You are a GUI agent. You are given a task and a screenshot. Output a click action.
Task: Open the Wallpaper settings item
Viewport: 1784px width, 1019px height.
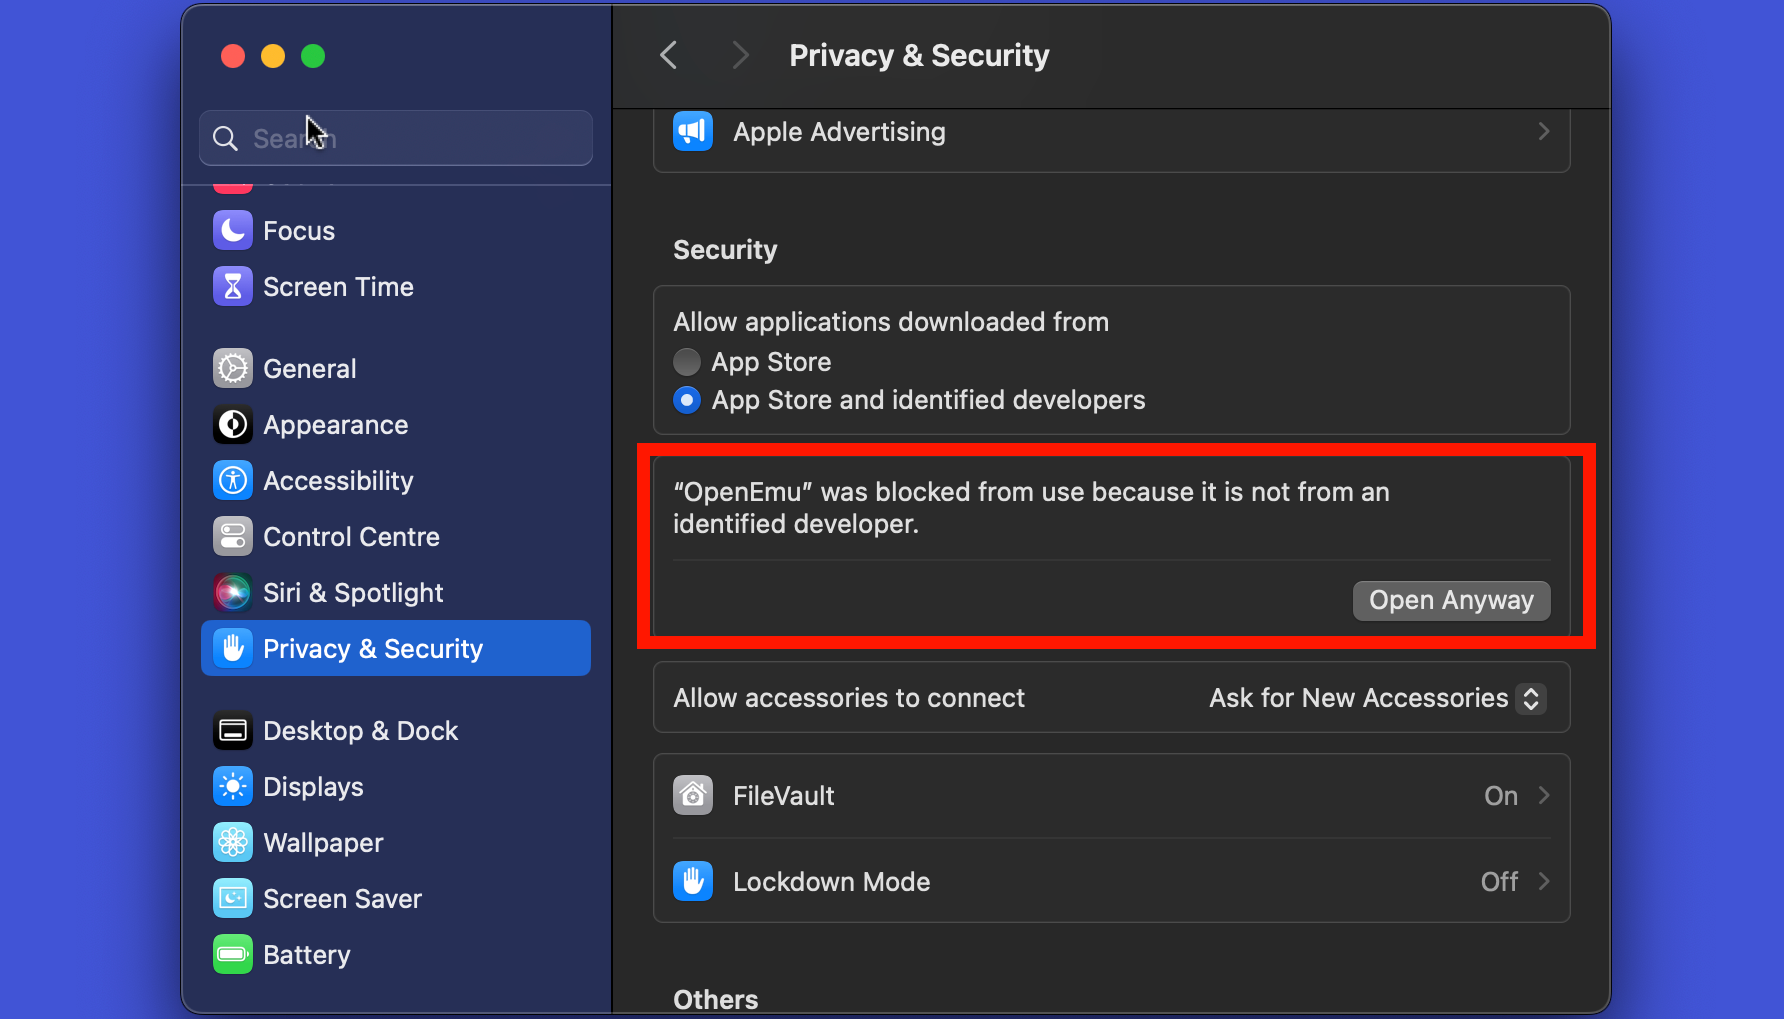tap(323, 843)
